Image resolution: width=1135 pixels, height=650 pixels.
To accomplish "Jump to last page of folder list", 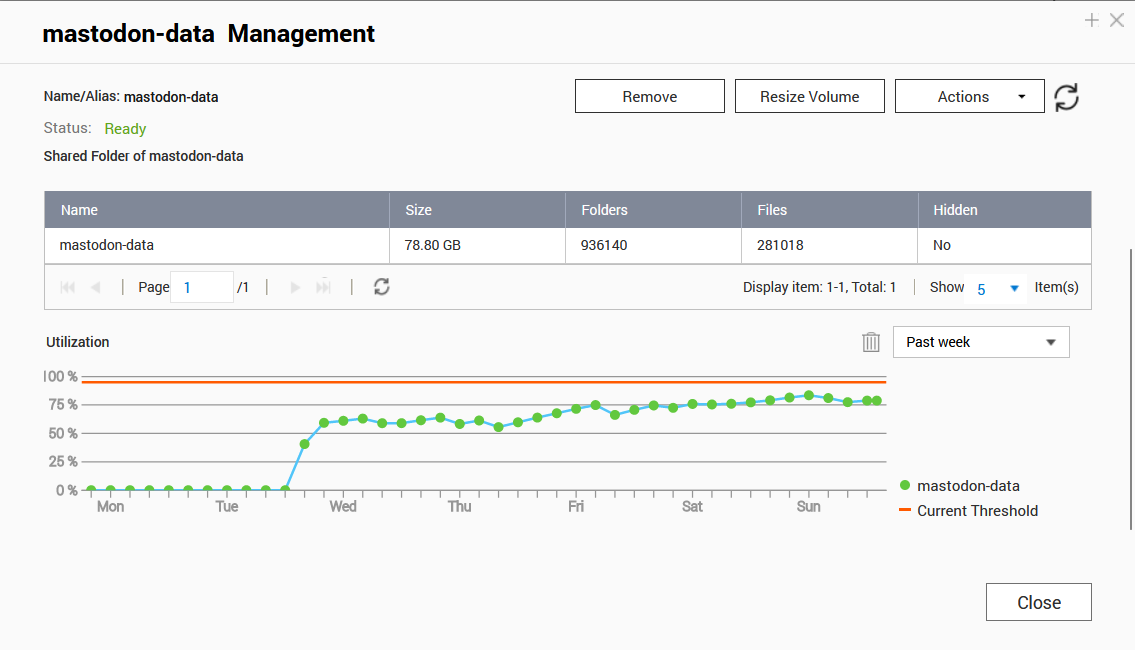I will [x=323, y=287].
